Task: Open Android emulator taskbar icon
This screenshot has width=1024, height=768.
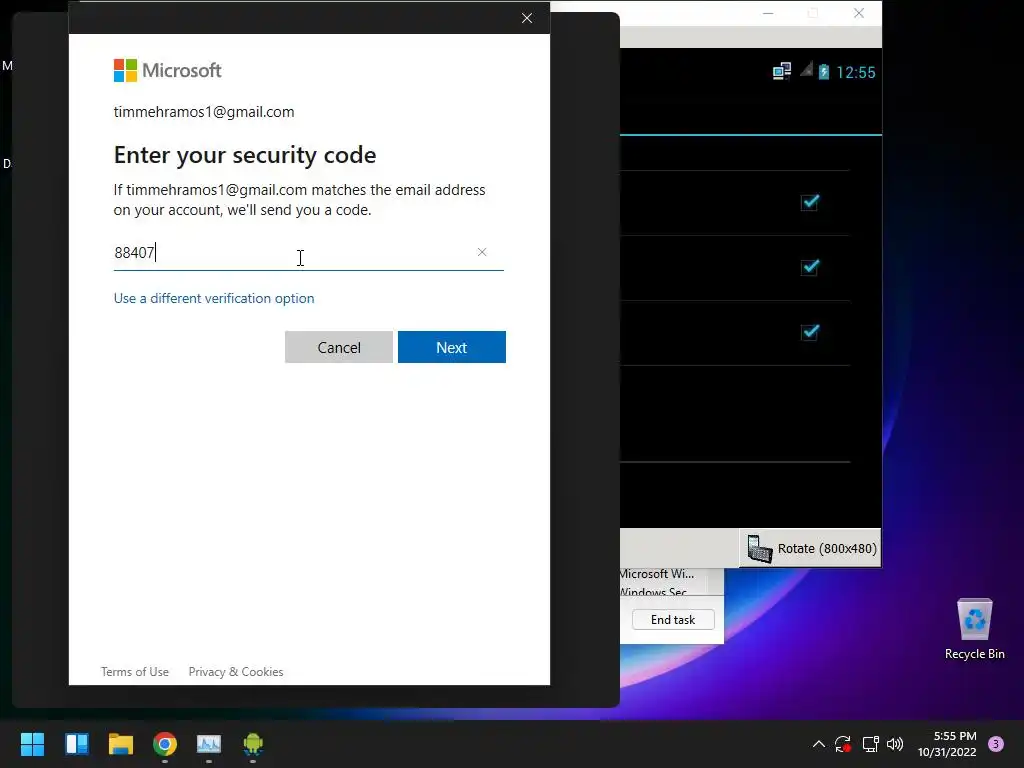Action: [x=253, y=744]
